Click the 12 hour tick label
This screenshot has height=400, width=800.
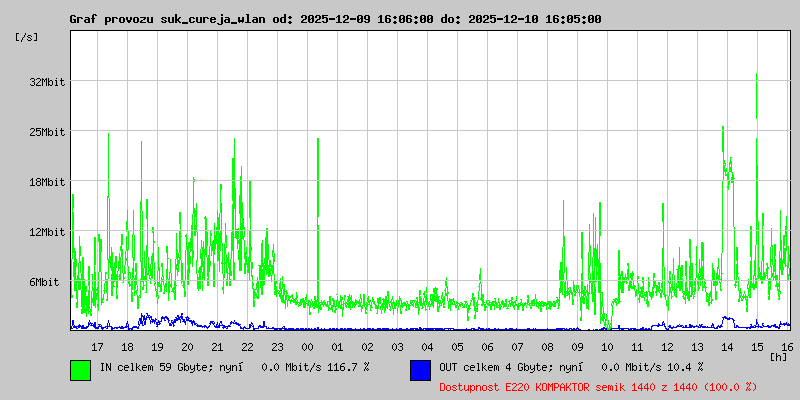coord(667,347)
